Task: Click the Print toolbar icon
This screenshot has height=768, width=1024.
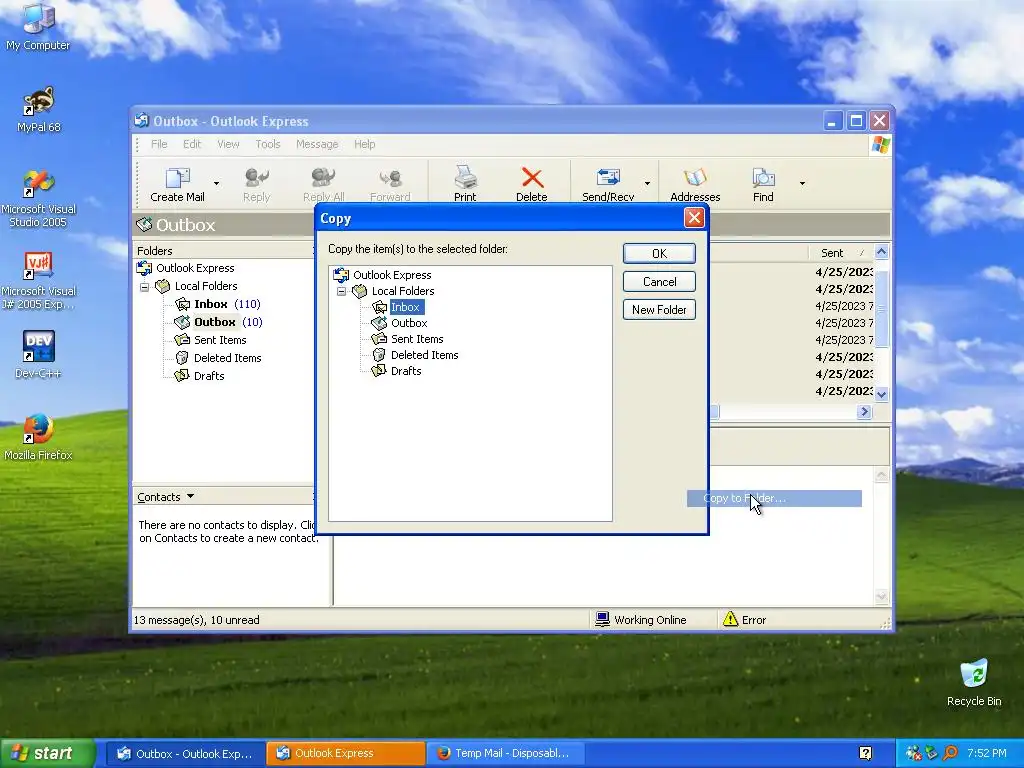Action: pos(465,184)
